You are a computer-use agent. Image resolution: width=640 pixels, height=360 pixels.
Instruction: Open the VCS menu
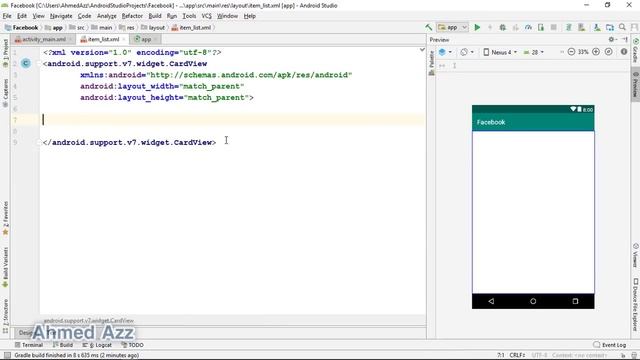207,16
